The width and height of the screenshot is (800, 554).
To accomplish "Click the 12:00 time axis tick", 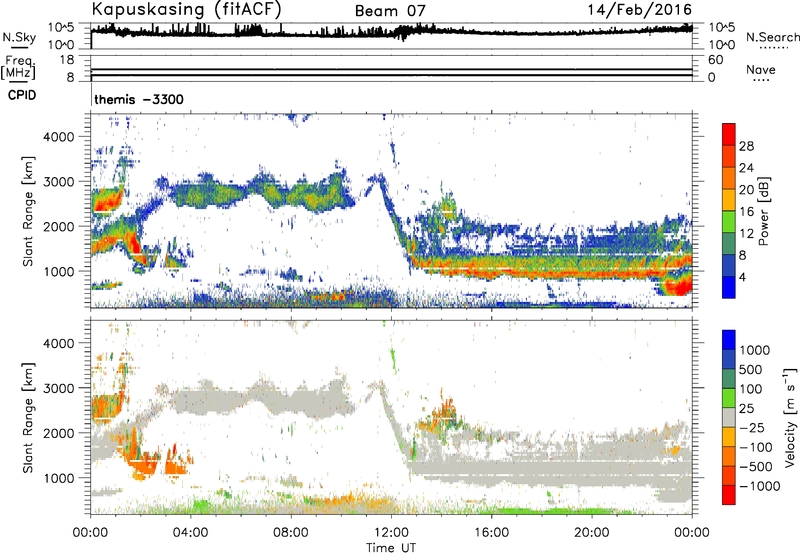I will click(x=391, y=533).
